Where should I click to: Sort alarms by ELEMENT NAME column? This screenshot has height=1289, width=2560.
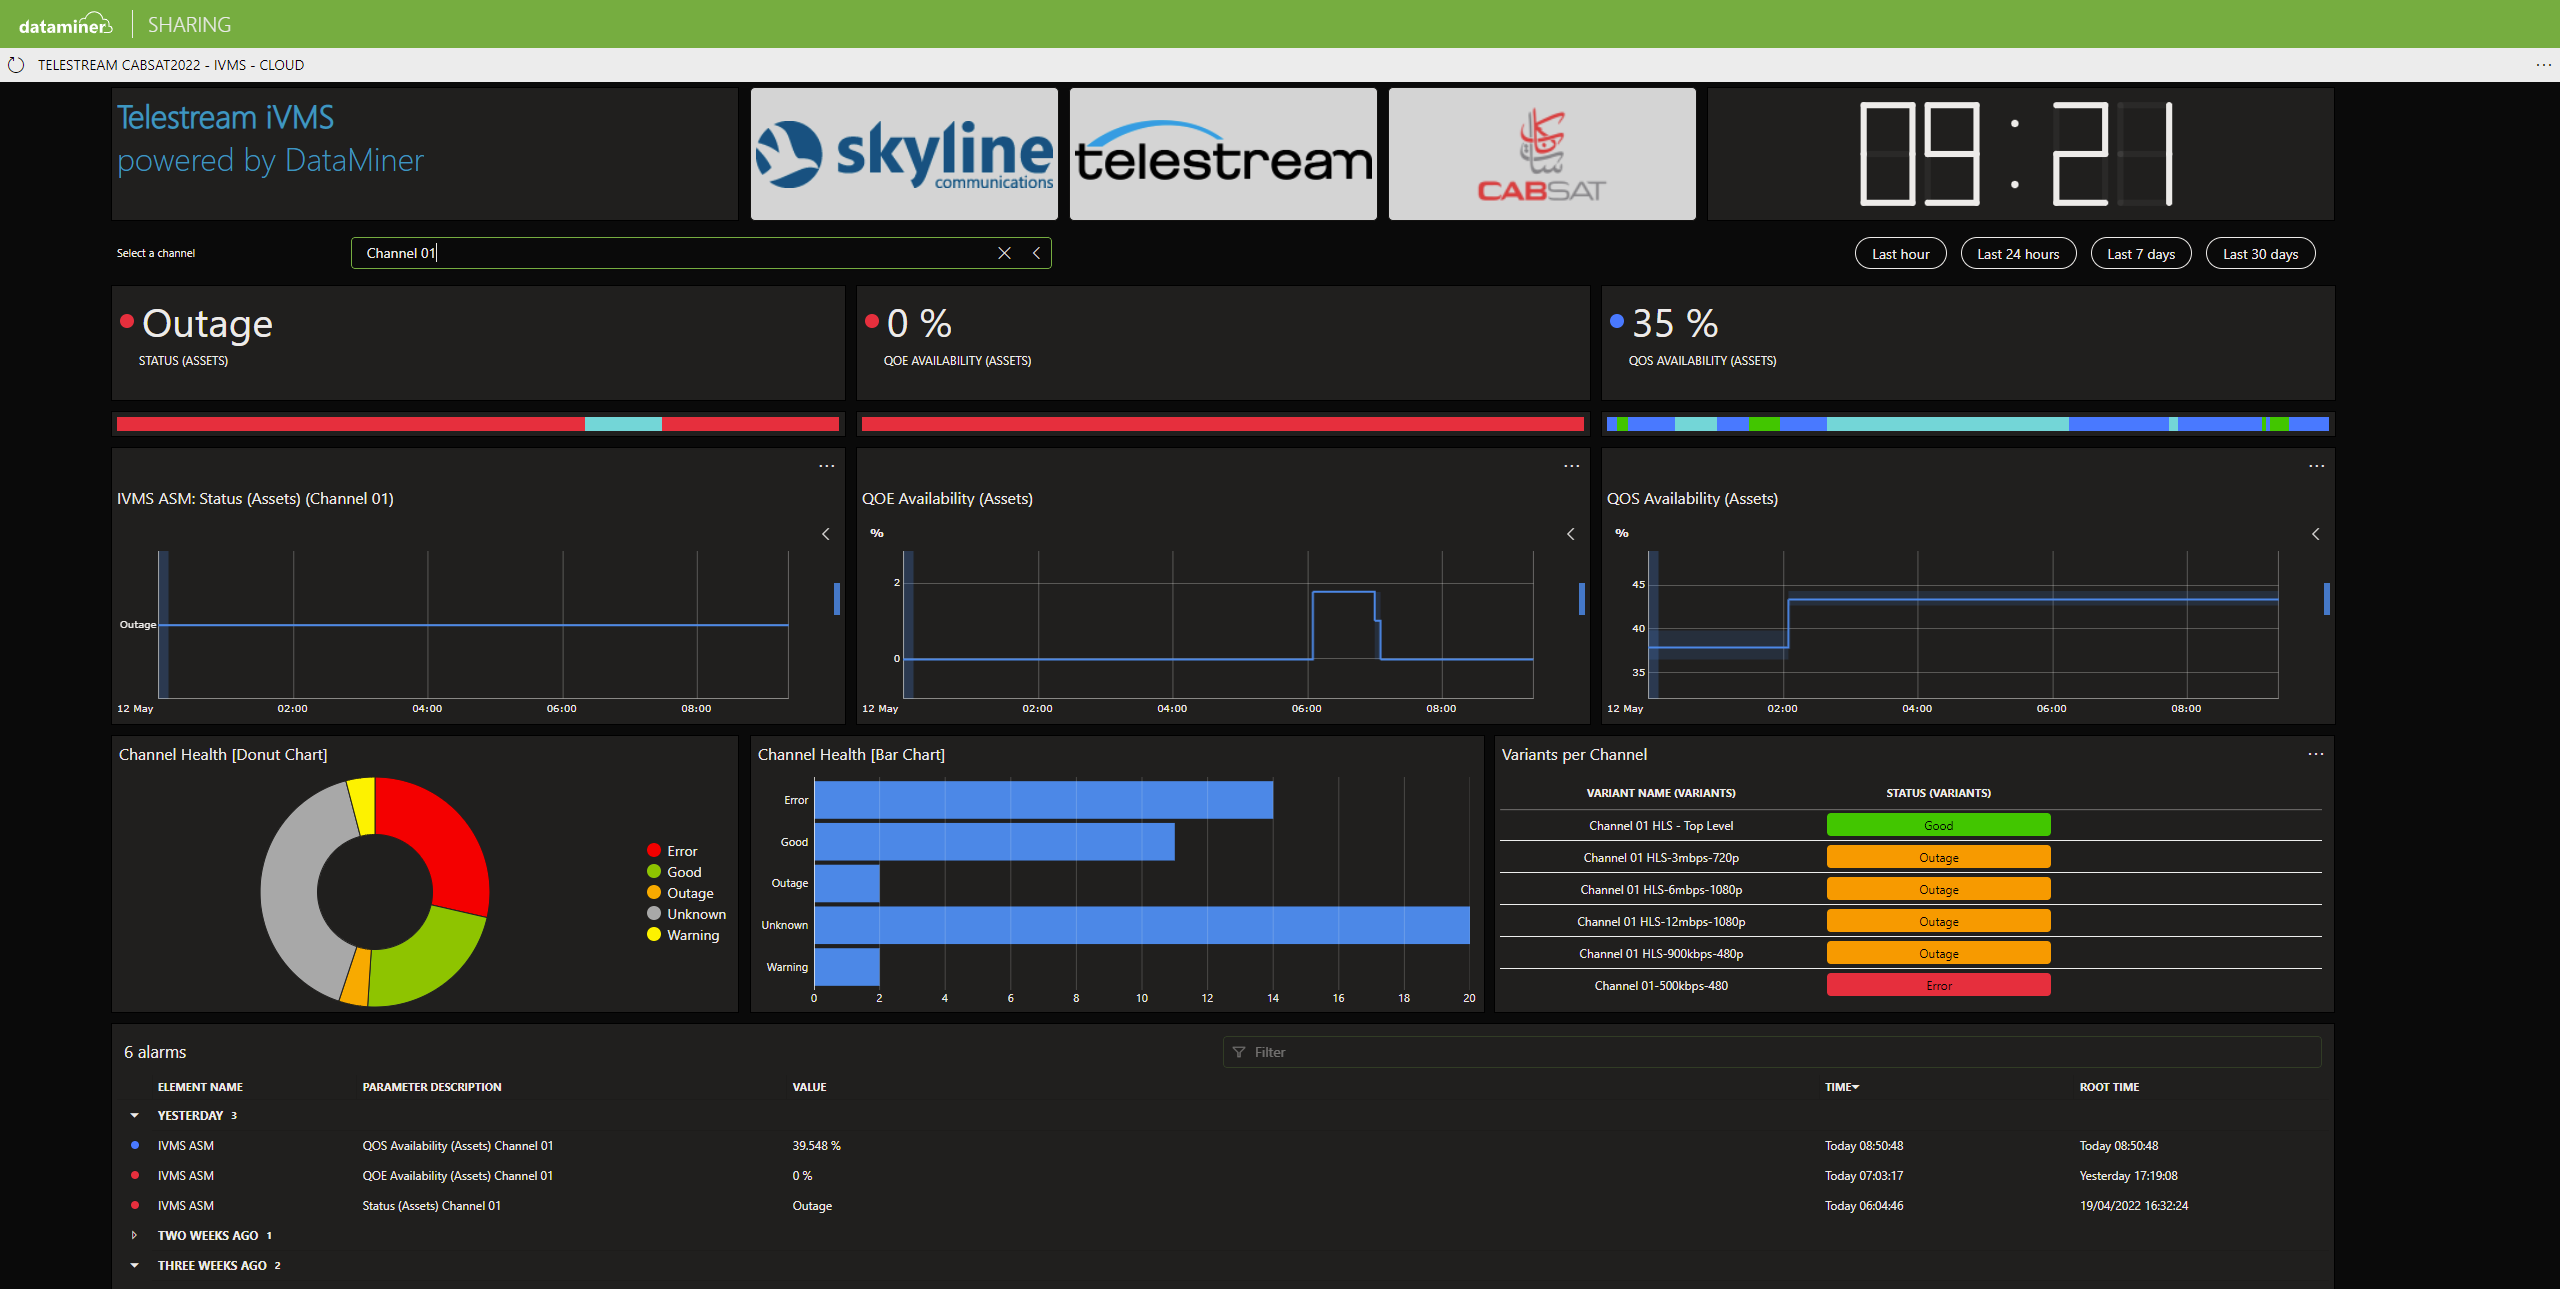[200, 1087]
